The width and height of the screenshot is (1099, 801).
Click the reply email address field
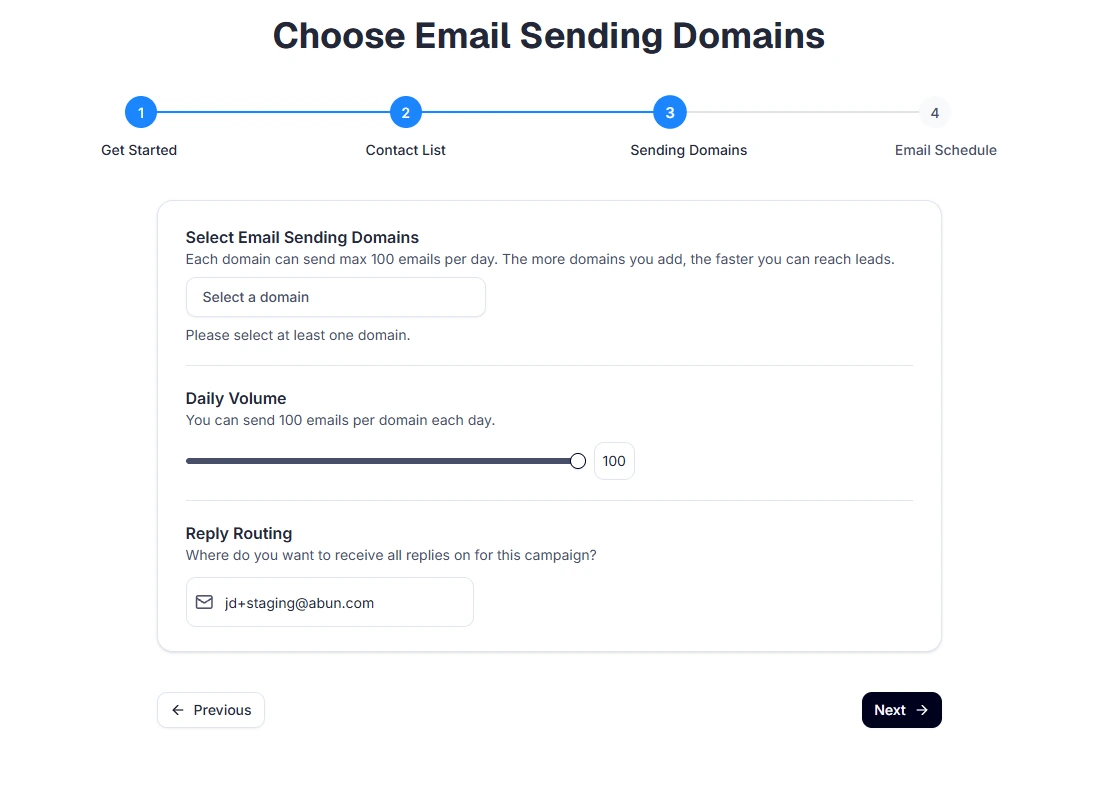340,603
